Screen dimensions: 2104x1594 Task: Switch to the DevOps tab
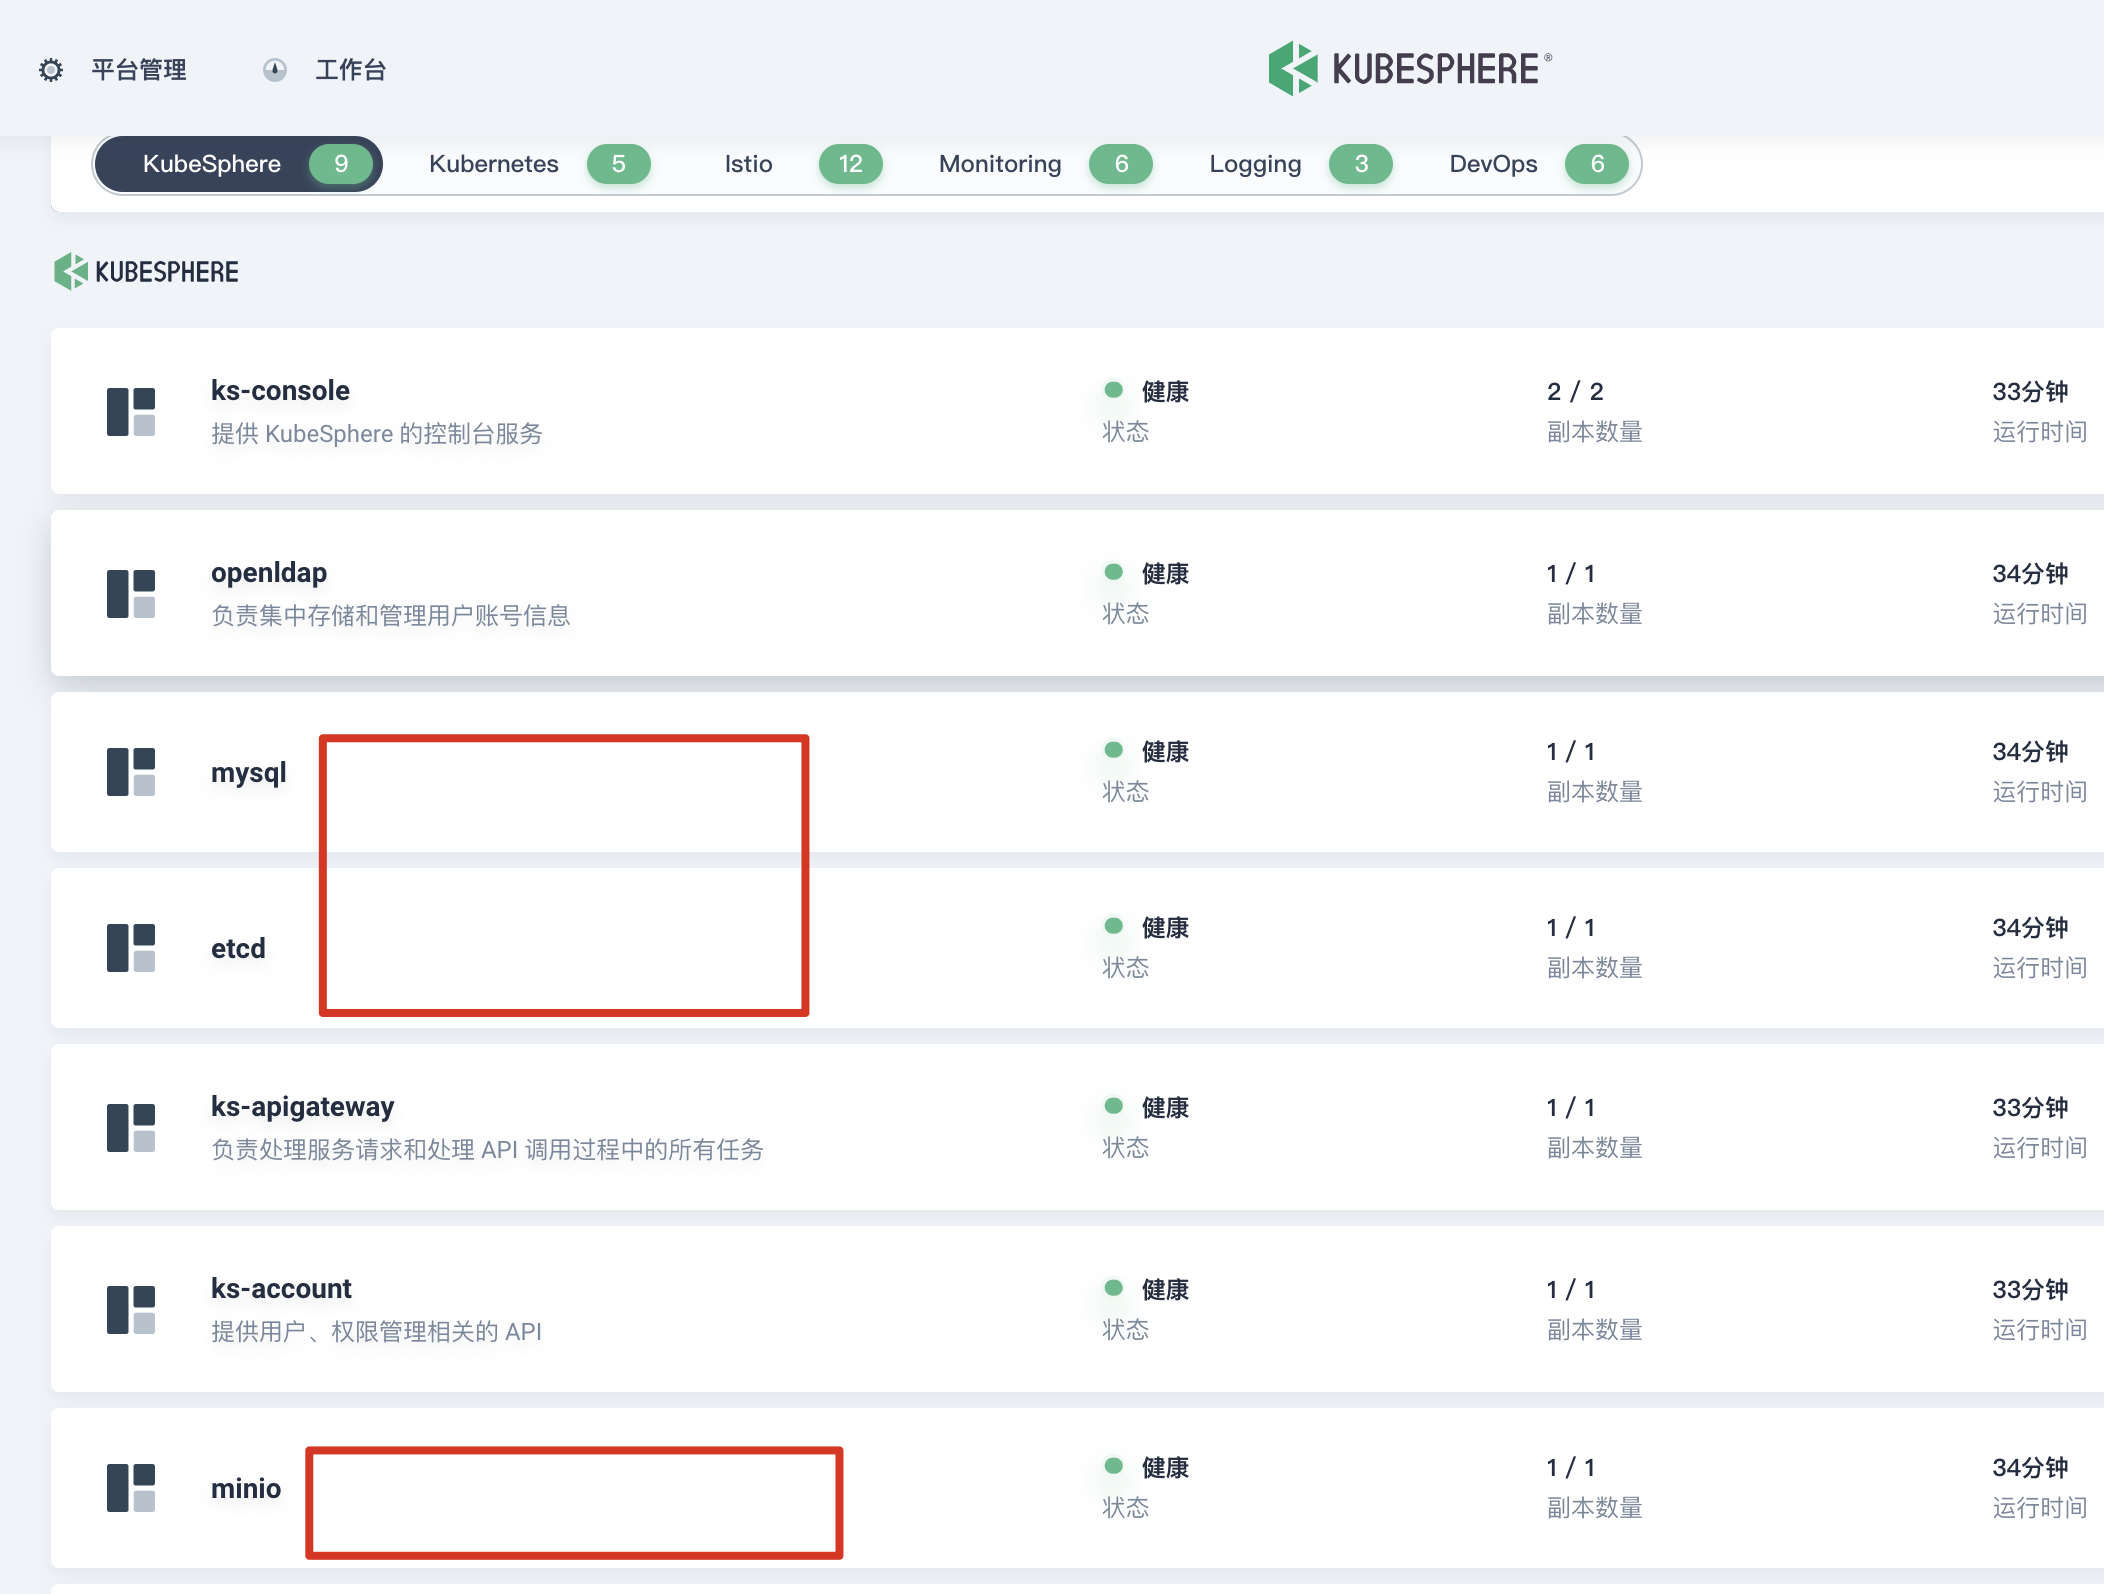pos(1537,164)
